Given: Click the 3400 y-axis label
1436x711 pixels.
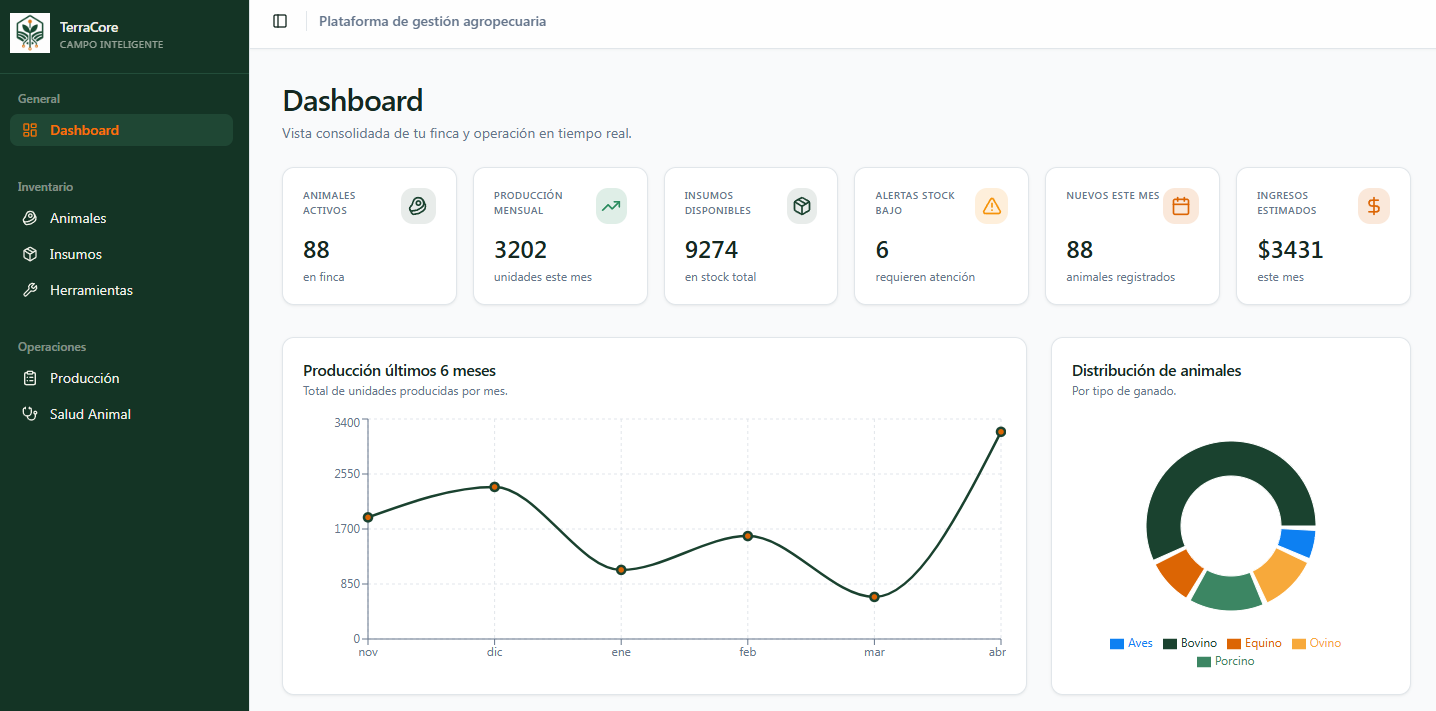Looking at the screenshot, I should click(346, 423).
